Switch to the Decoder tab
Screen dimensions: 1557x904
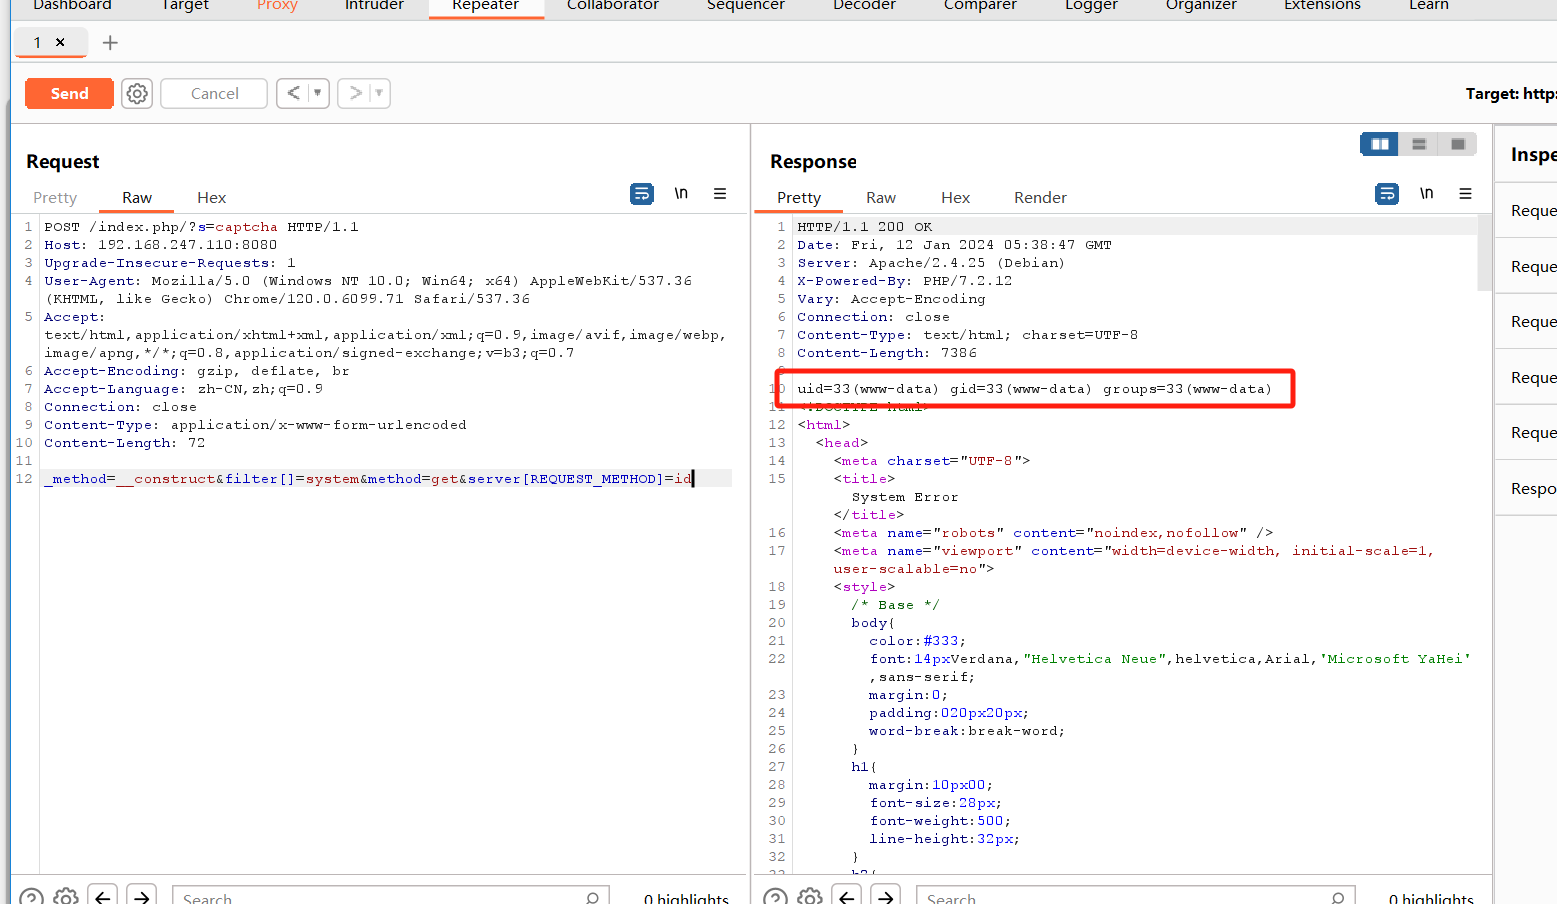click(864, 5)
